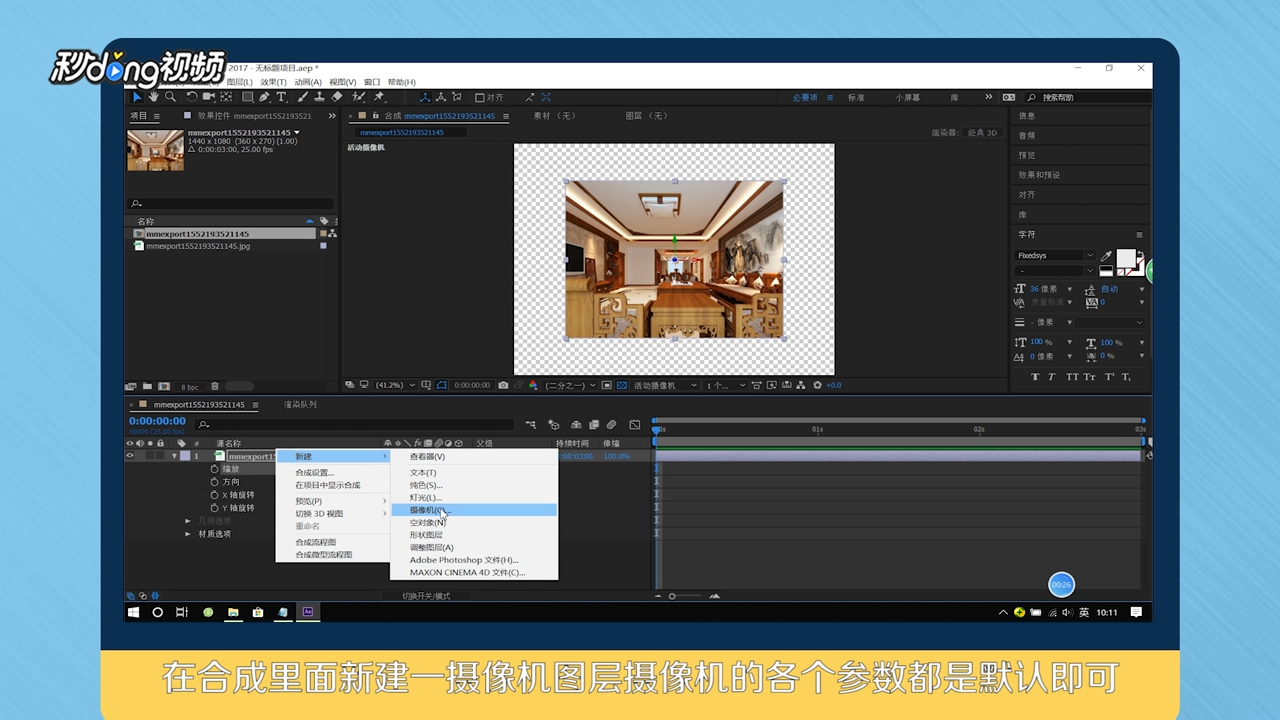Select the Eraser tool
The height and width of the screenshot is (720, 1280).
click(x=337, y=97)
